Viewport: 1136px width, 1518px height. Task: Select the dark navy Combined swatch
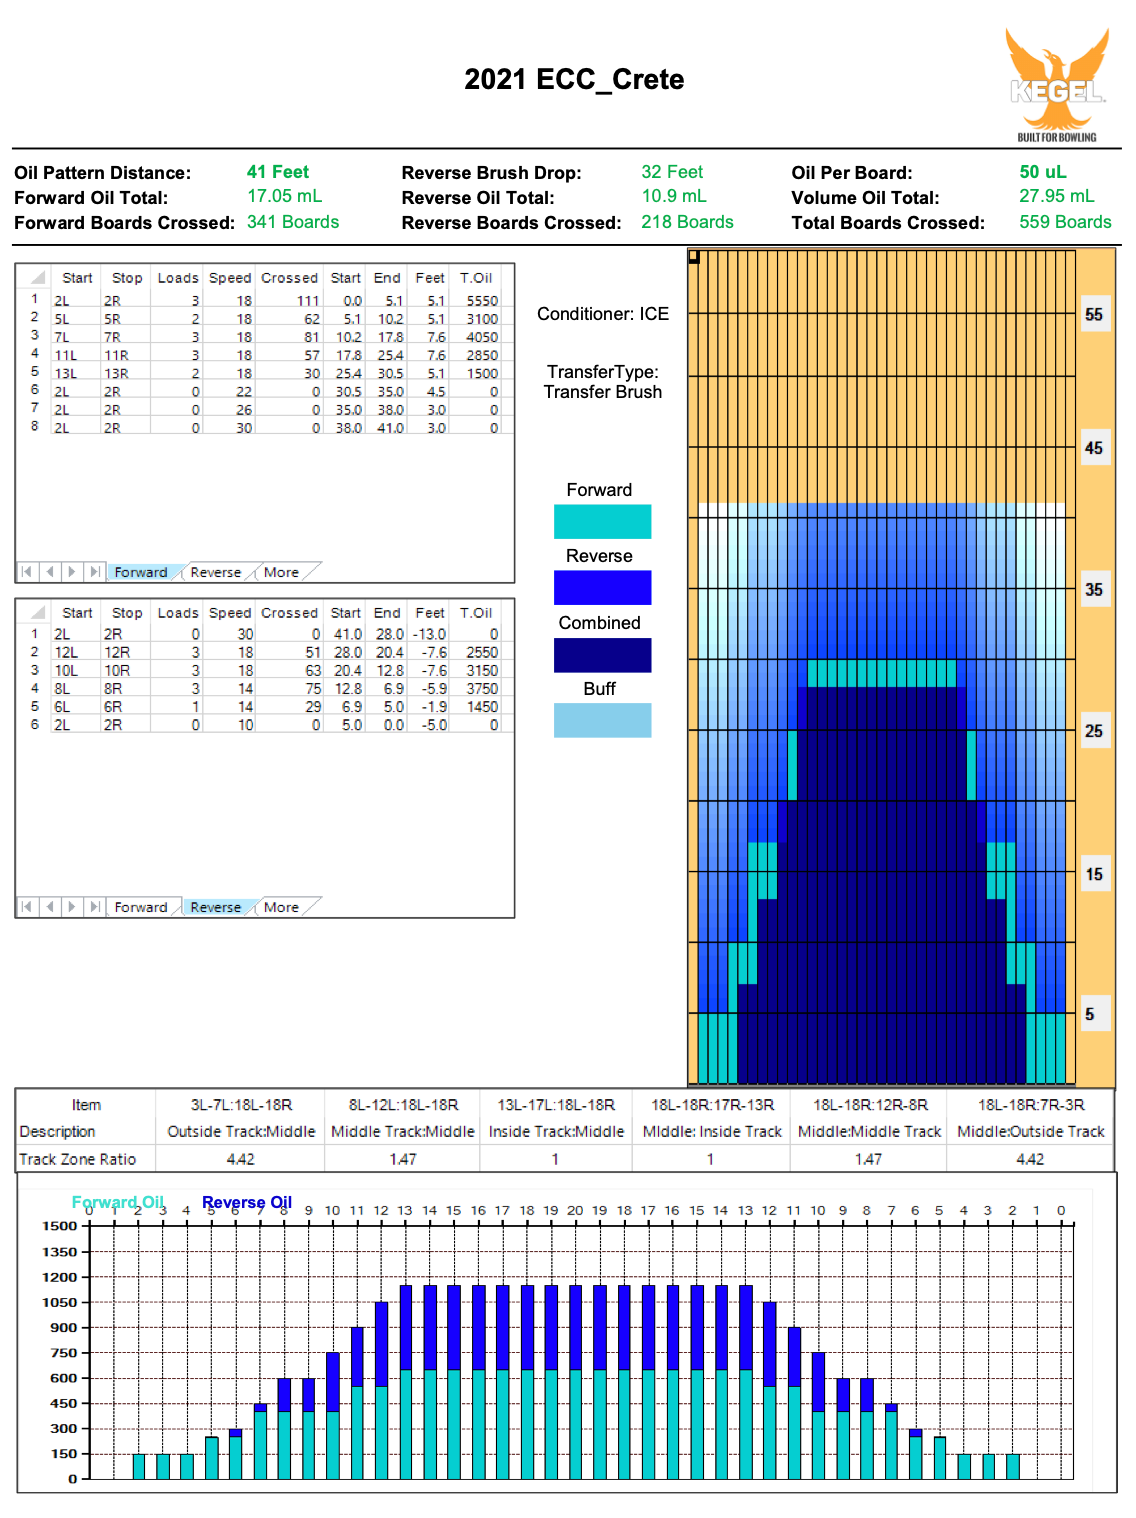[602, 655]
